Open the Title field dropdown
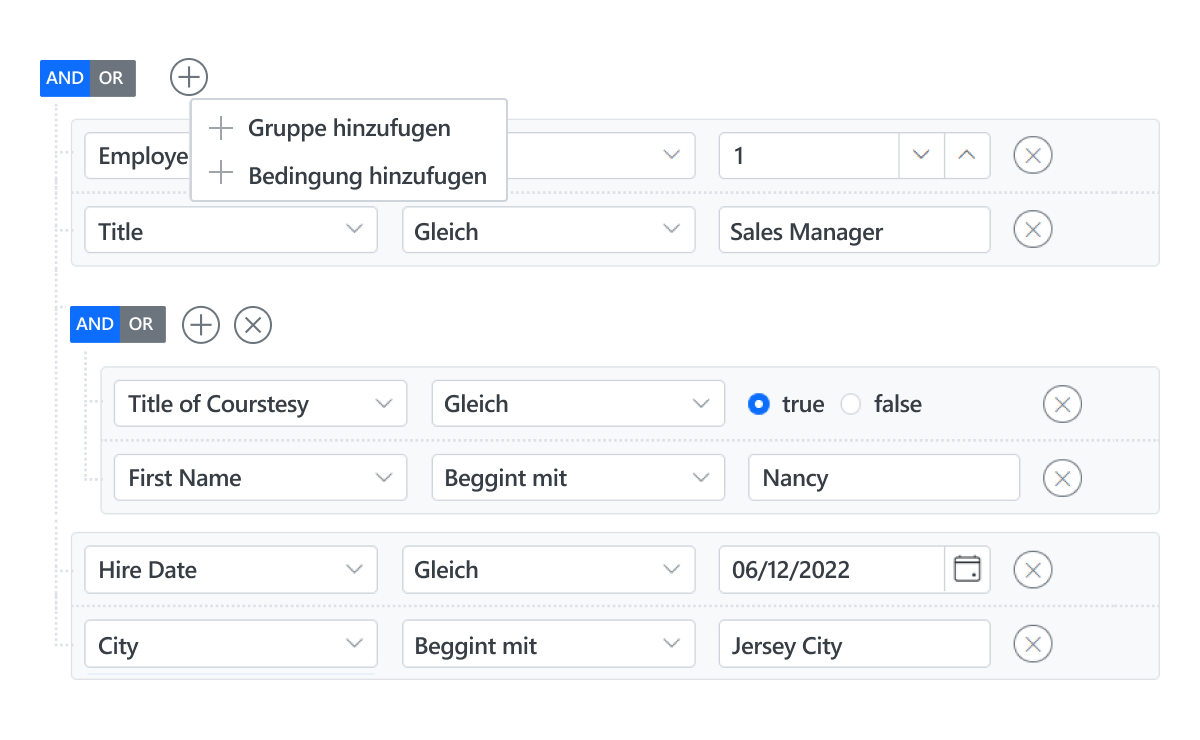The image size is (1200, 740). [x=231, y=231]
